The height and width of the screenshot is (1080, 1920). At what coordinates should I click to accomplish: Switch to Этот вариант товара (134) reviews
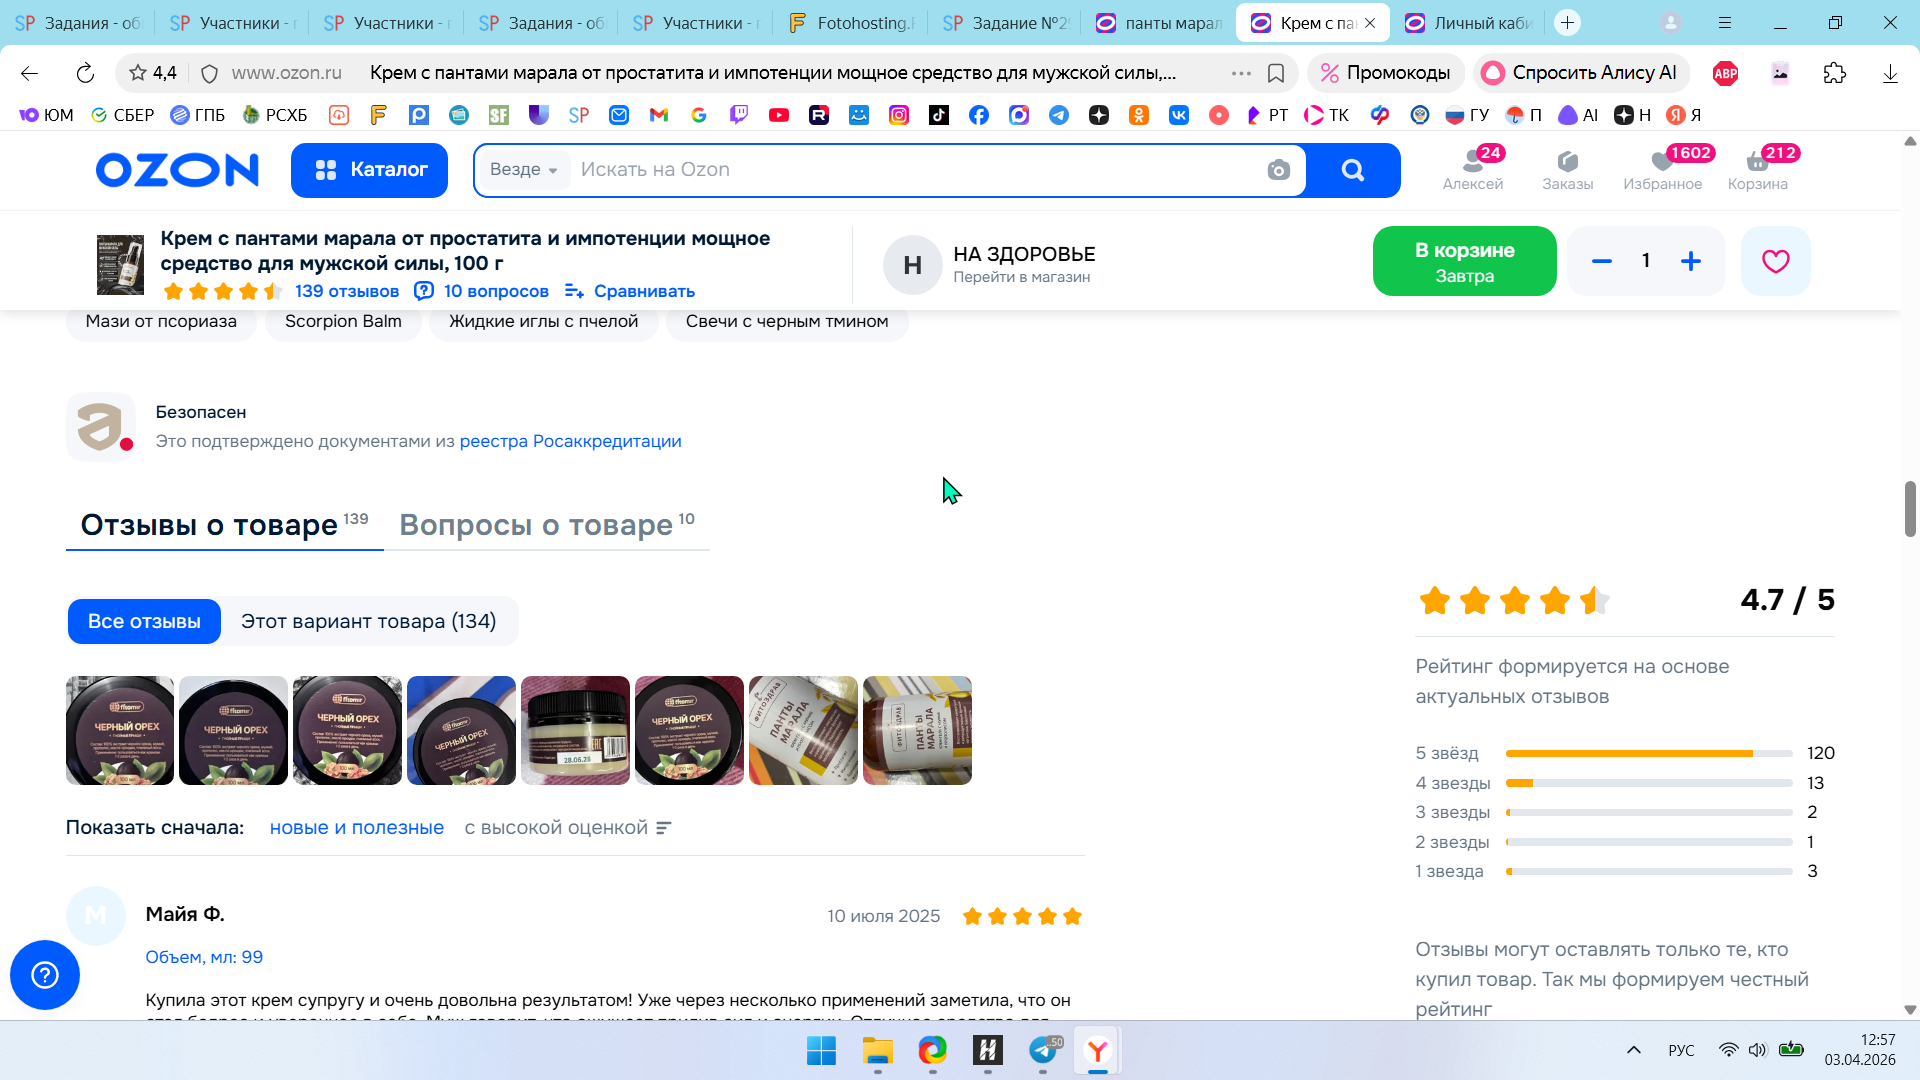(368, 621)
